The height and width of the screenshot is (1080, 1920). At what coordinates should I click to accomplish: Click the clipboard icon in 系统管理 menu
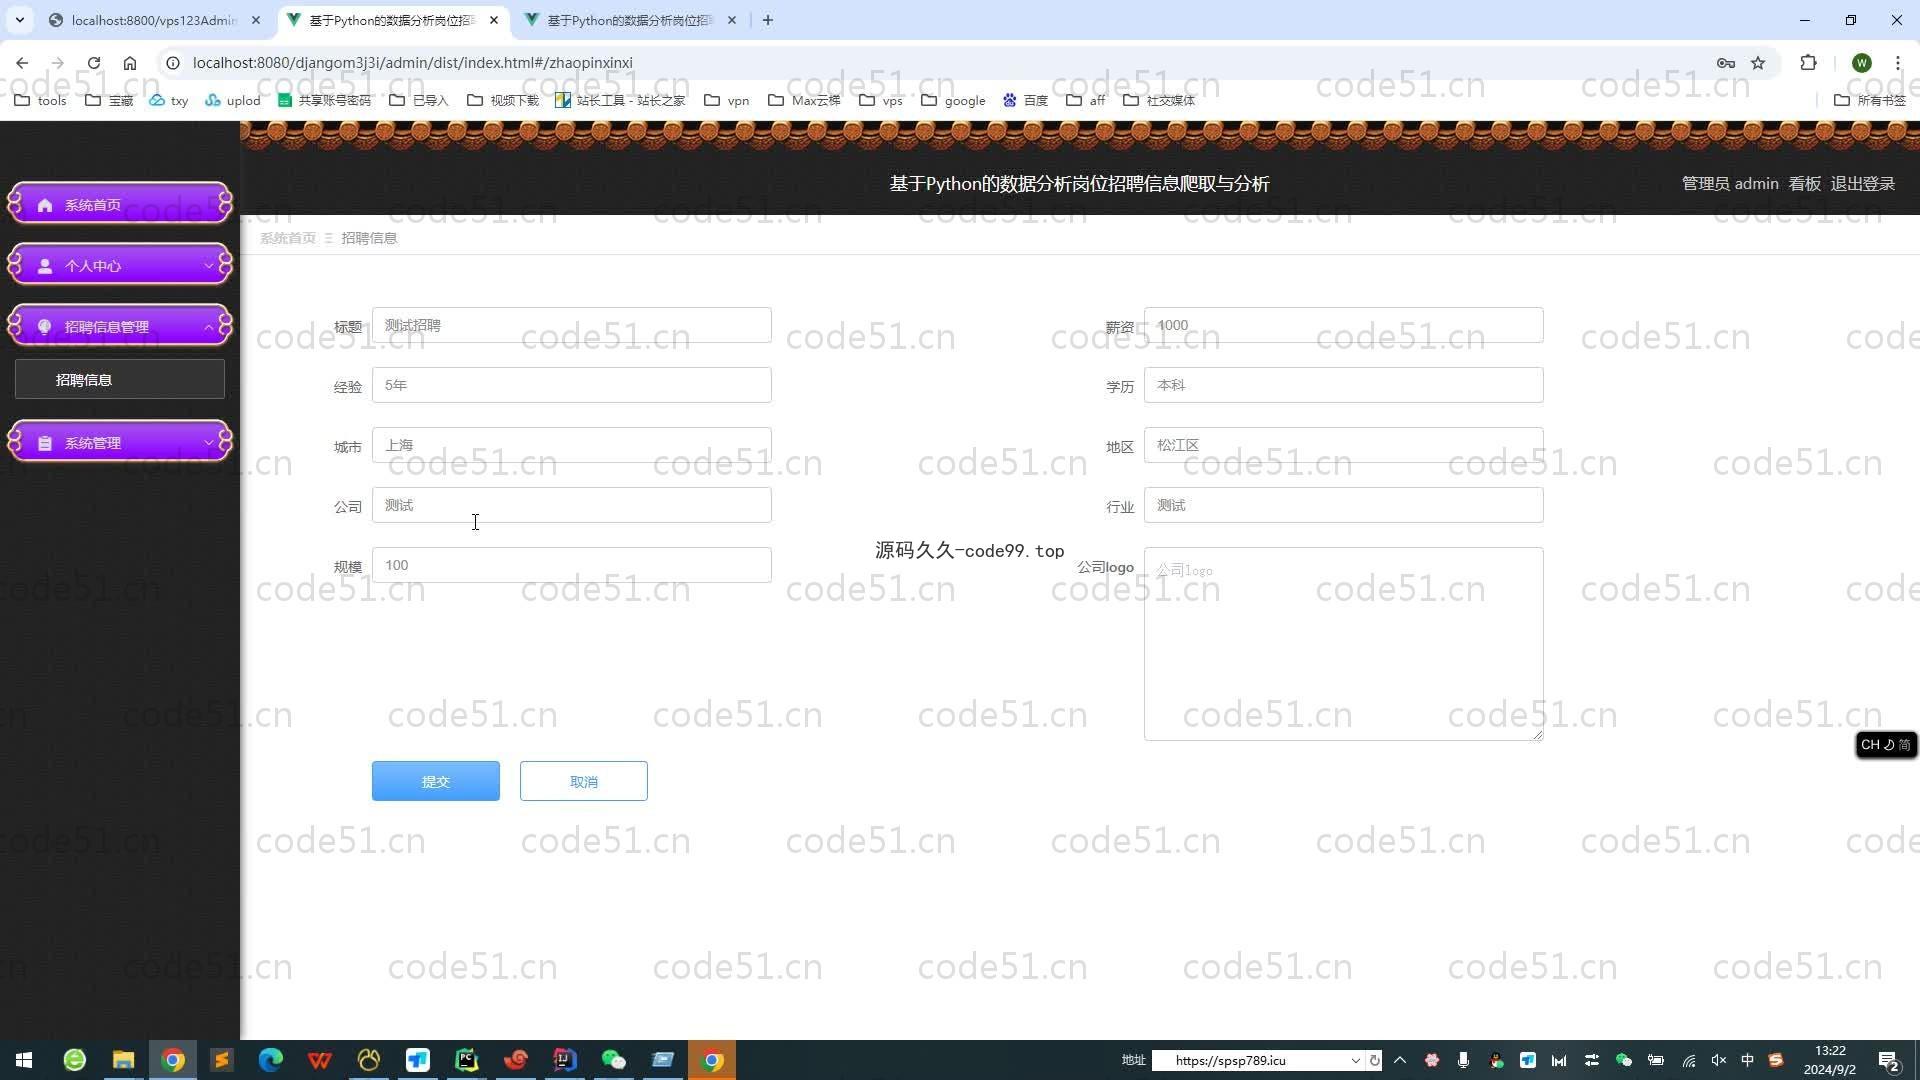tap(45, 443)
